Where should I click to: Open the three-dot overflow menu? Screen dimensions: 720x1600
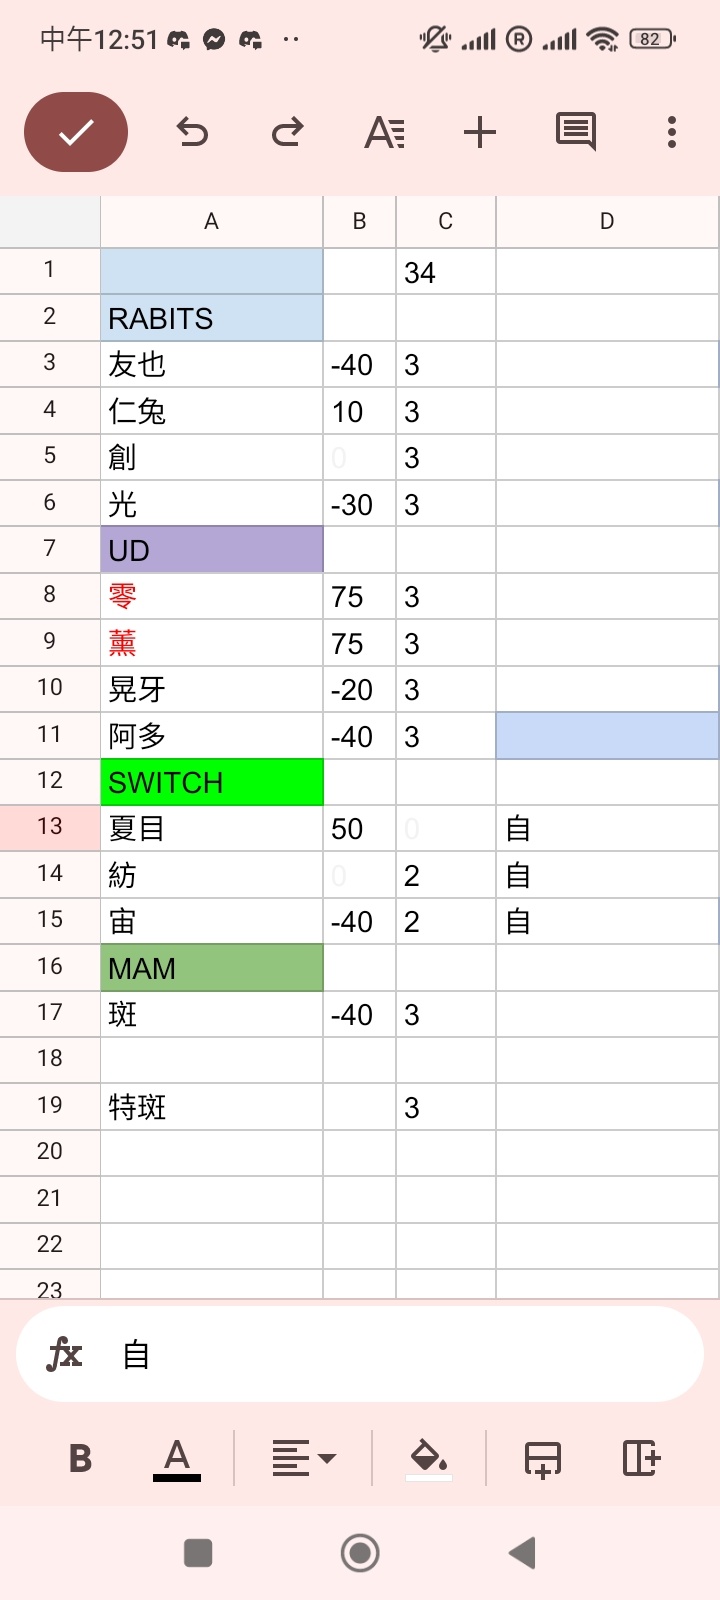672,132
